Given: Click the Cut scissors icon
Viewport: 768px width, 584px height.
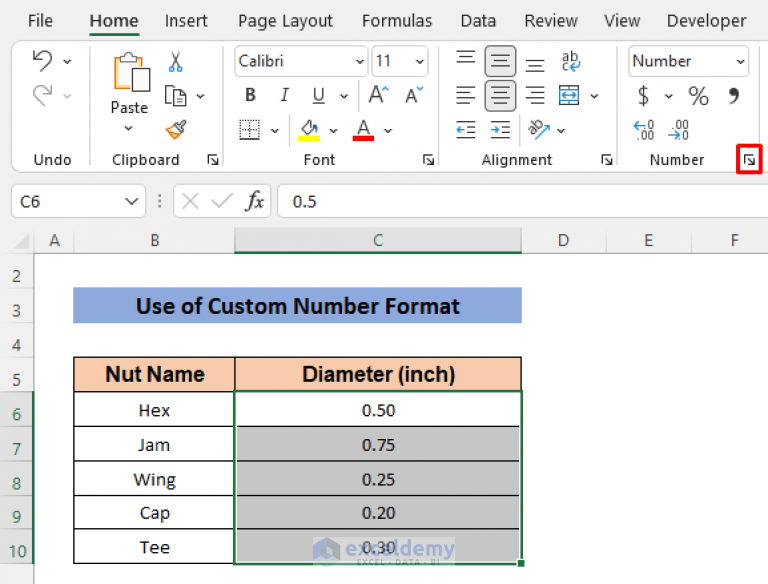Looking at the screenshot, I should click(175, 62).
